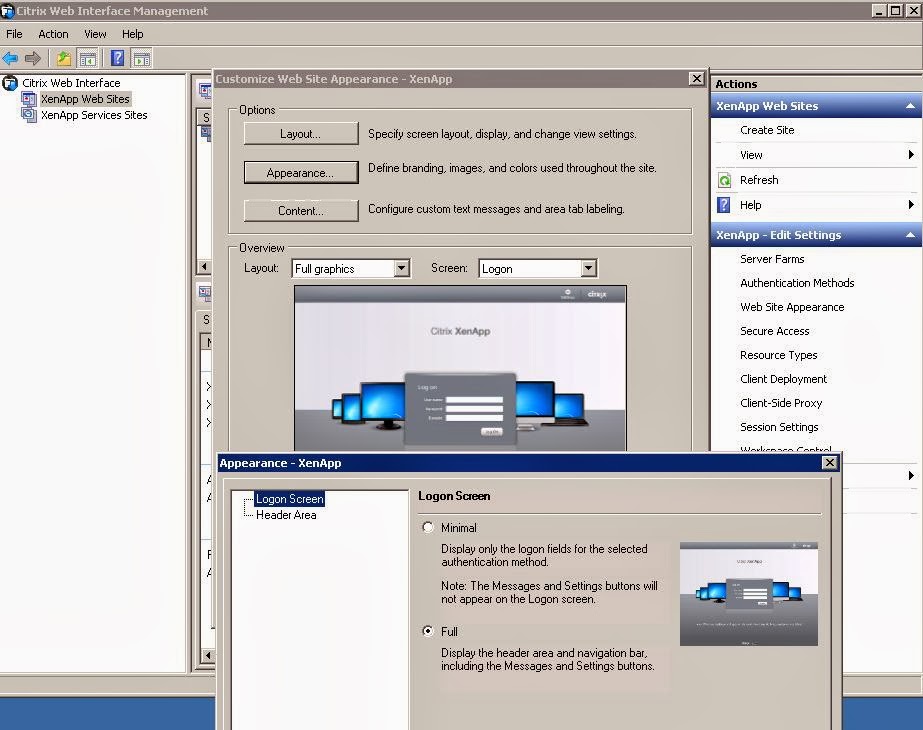923x730 pixels.
Task: Click the Forward arrow toolbar icon
Action: pyautogui.click(x=33, y=58)
